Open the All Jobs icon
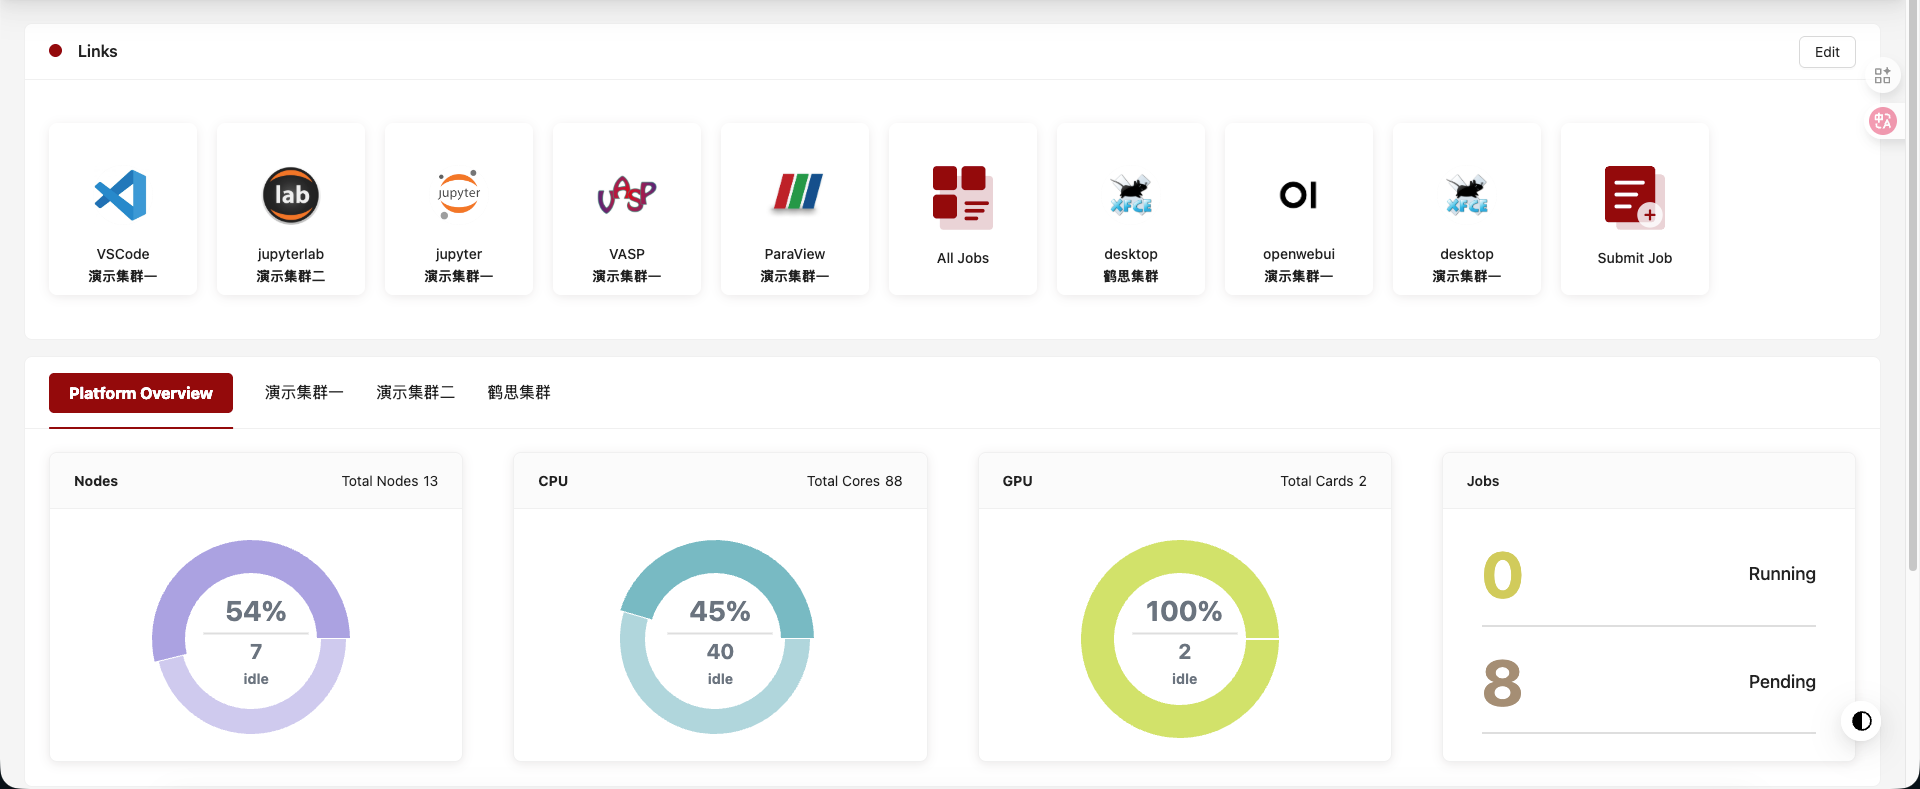This screenshot has width=1920, height=789. click(962, 197)
